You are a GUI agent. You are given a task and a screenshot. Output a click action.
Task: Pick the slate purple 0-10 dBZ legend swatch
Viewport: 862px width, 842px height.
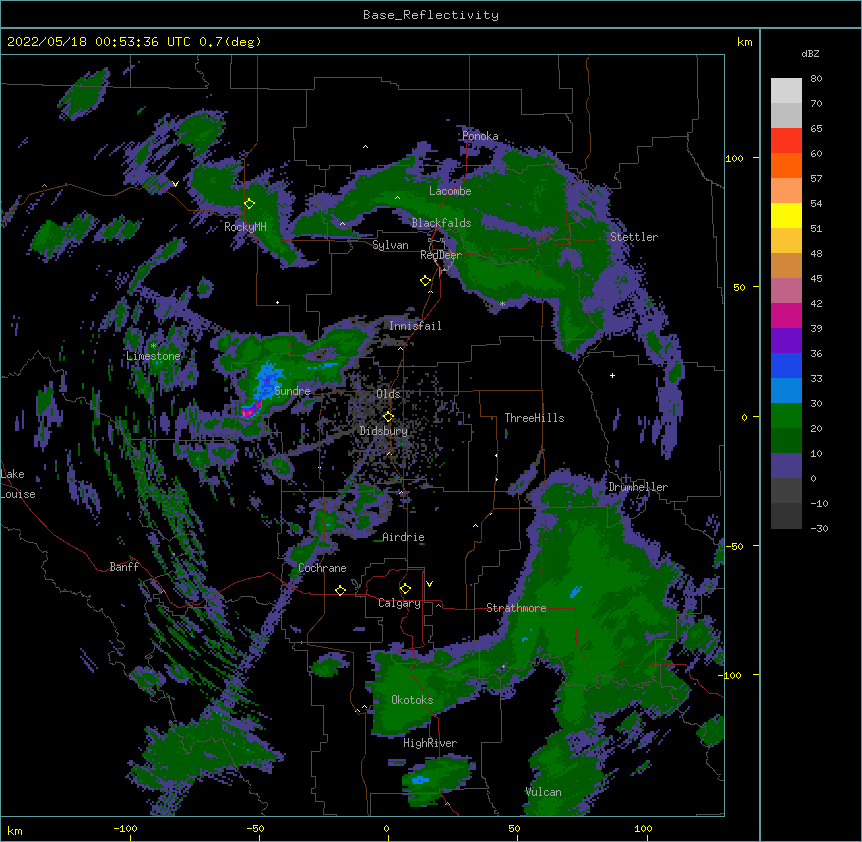point(786,466)
